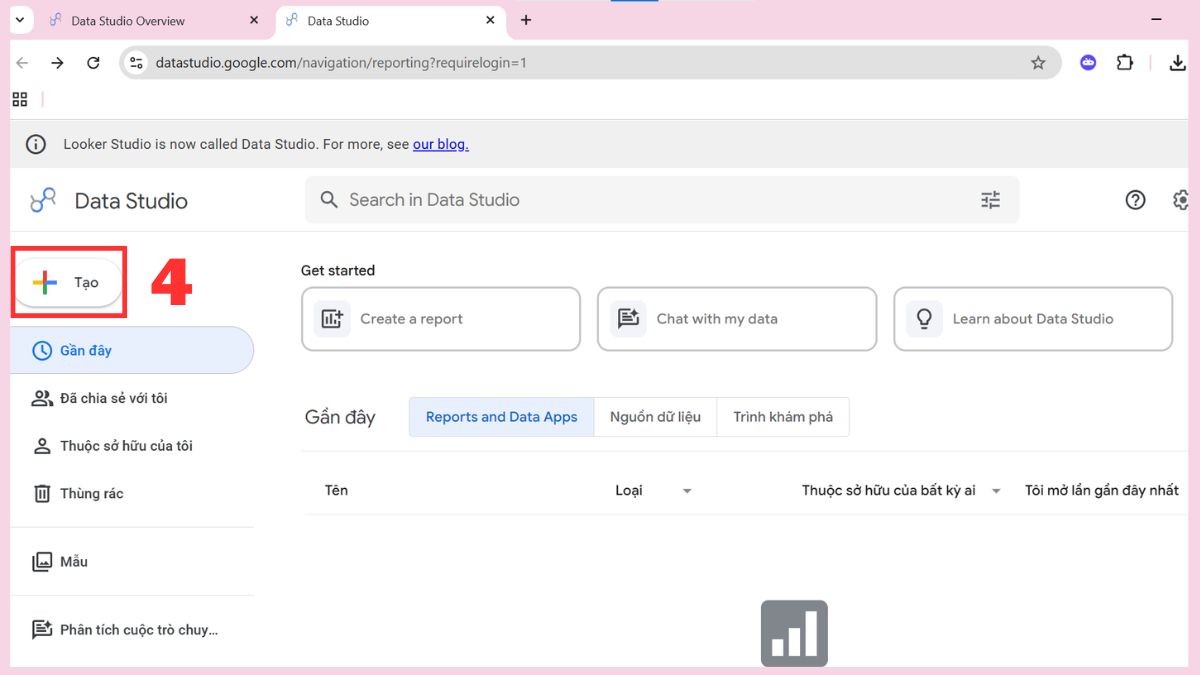Reload the current page
Screen dimensions: 1200x675
[x=93, y=63]
